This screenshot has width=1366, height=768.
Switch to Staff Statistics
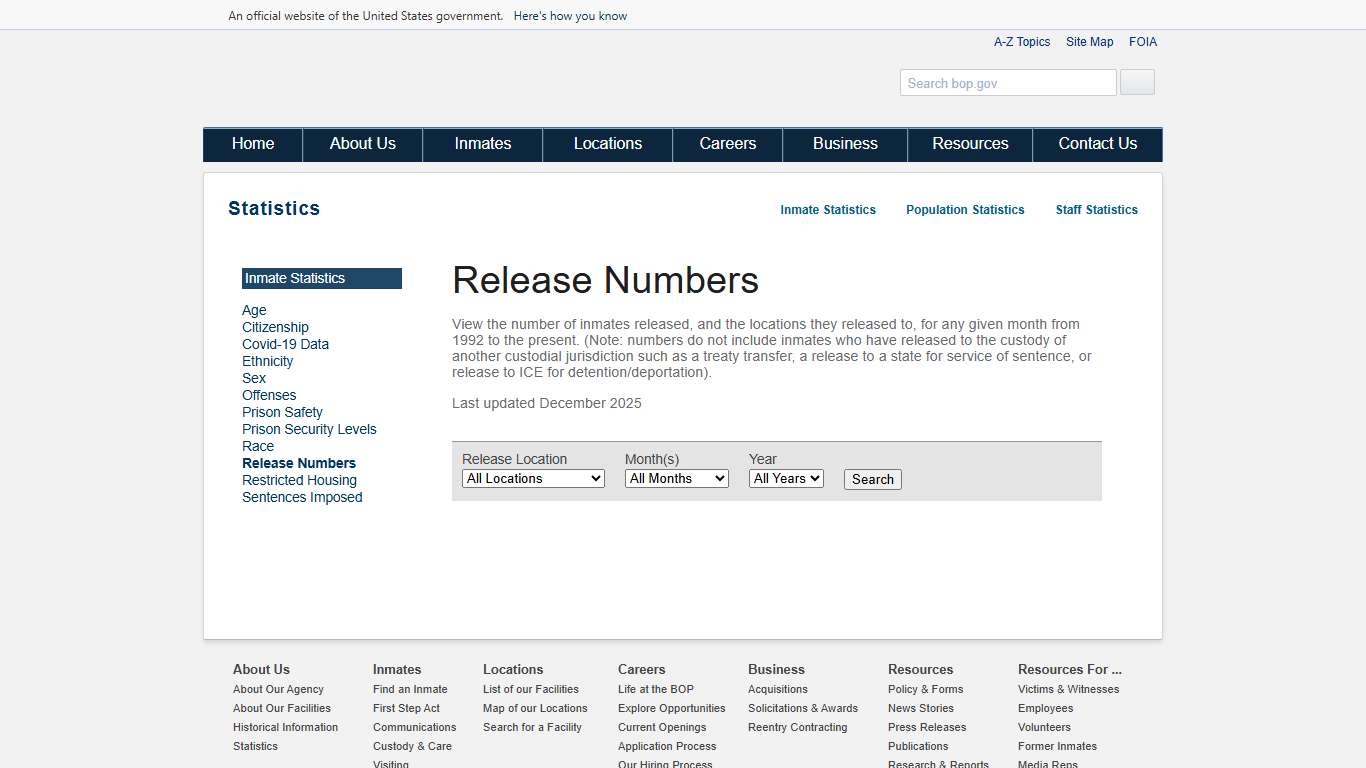pyautogui.click(x=1096, y=210)
